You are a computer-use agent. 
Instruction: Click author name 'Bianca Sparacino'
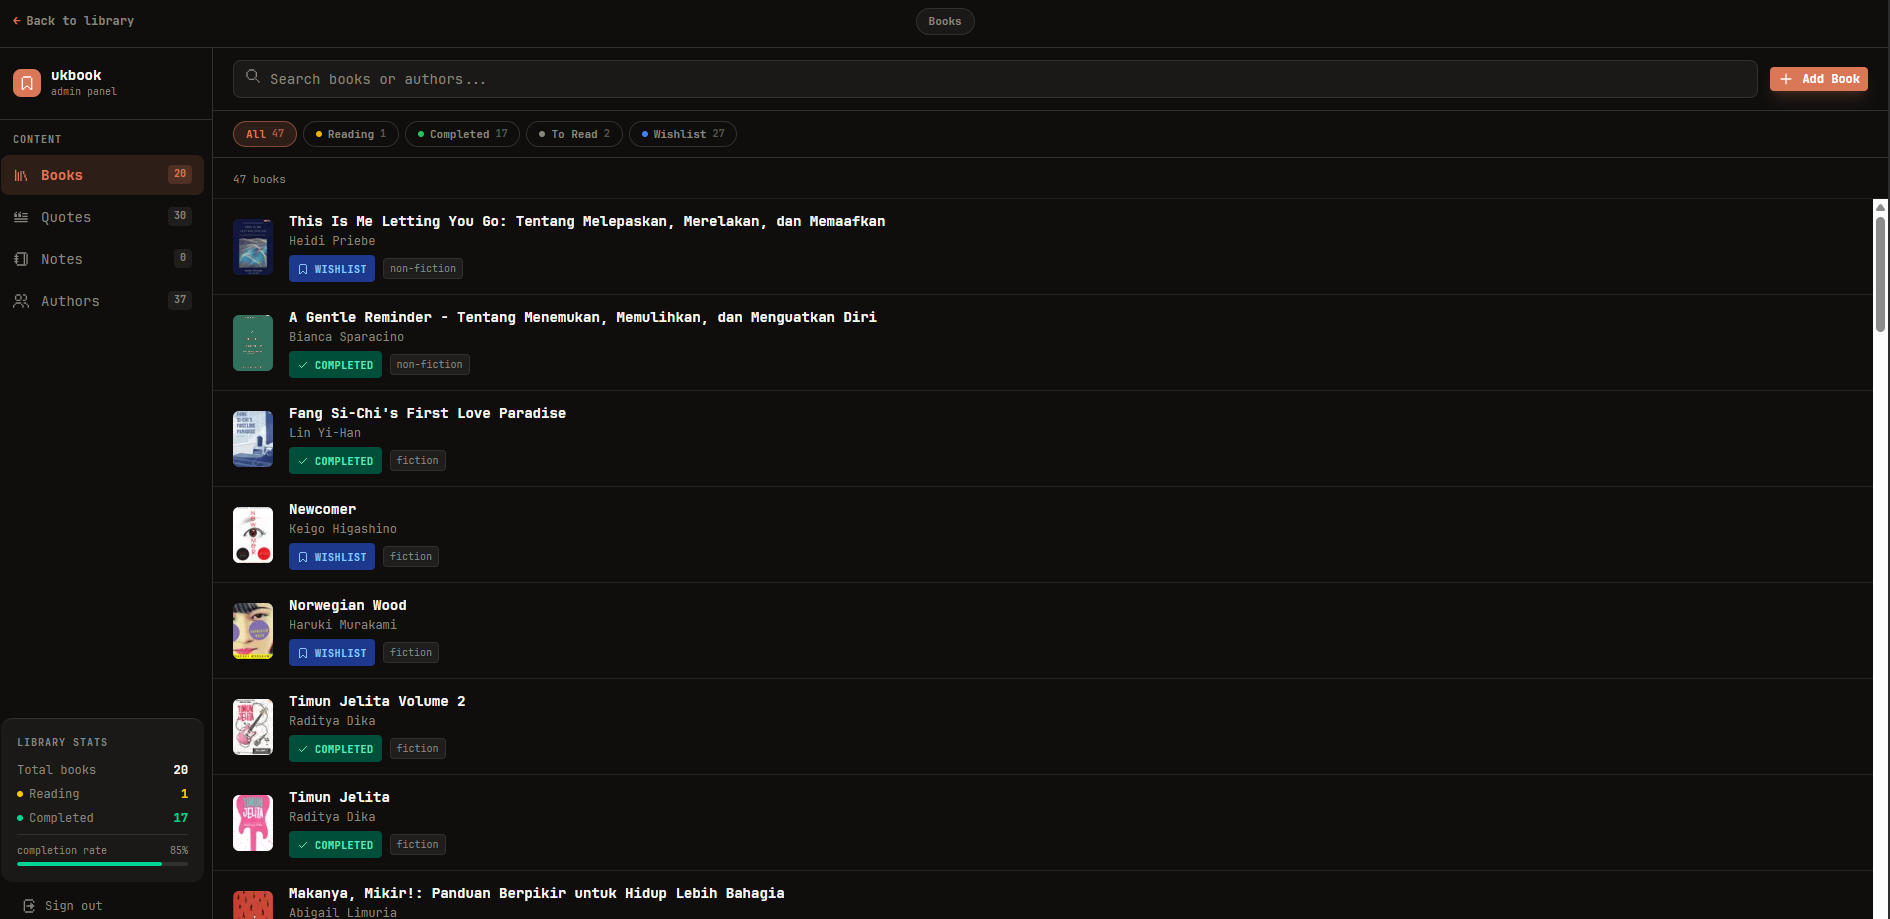(x=347, y=337)
